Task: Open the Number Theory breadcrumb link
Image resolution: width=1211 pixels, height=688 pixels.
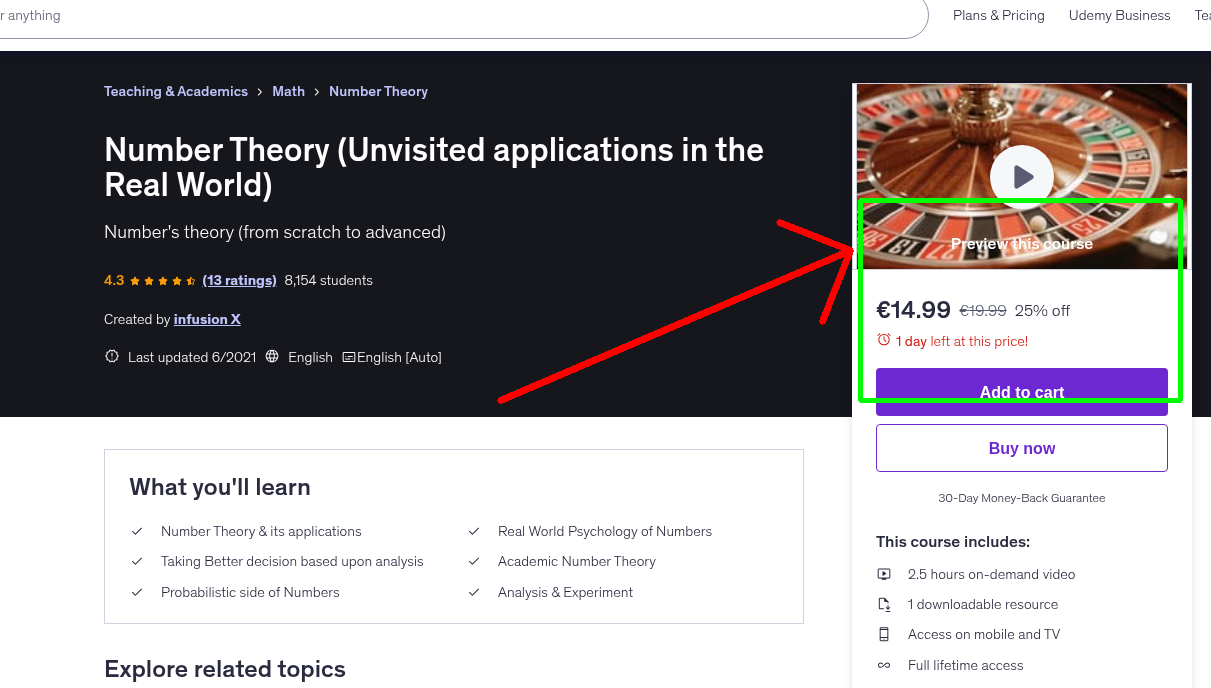Action: 378,91
